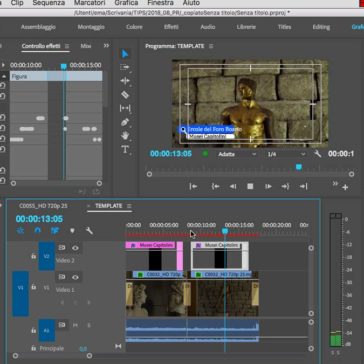
Task: Show more Program monitor buttons chevrons
Action: coord(335,184)
